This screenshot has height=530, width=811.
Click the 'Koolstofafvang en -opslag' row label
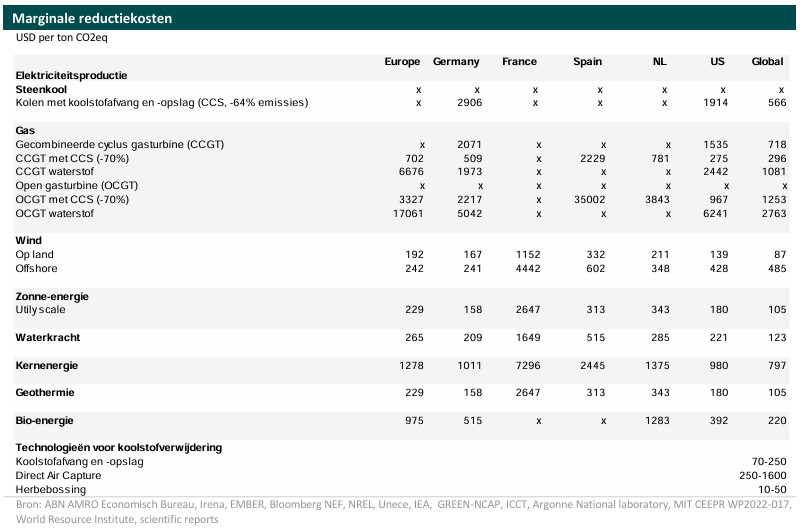(79, 461)
